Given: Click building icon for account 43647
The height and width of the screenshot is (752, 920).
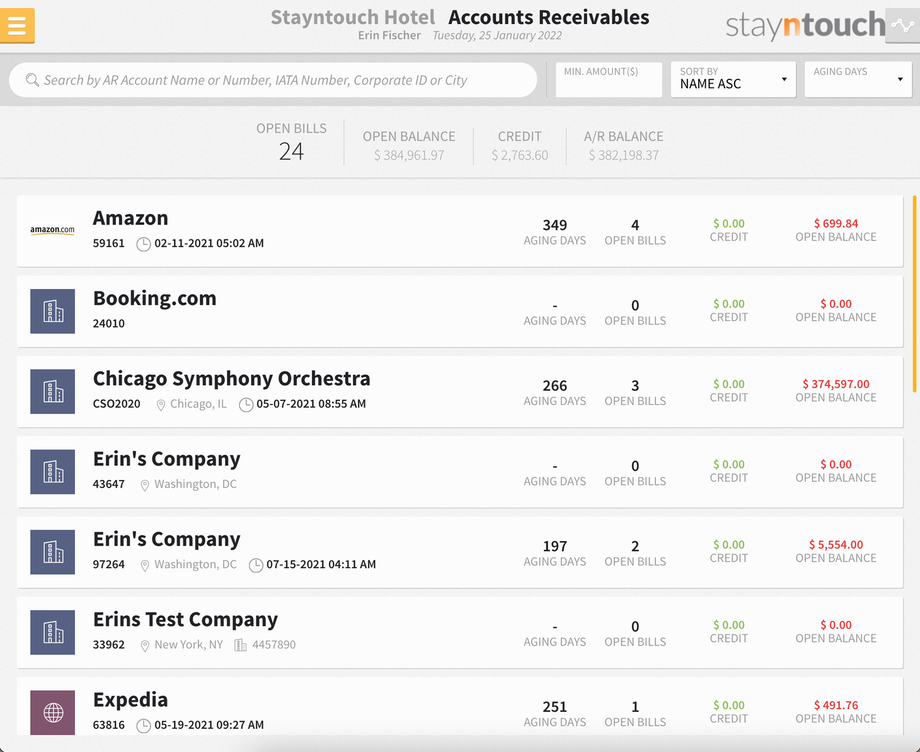Looking at the screenshot, I should tap(52, 472).
